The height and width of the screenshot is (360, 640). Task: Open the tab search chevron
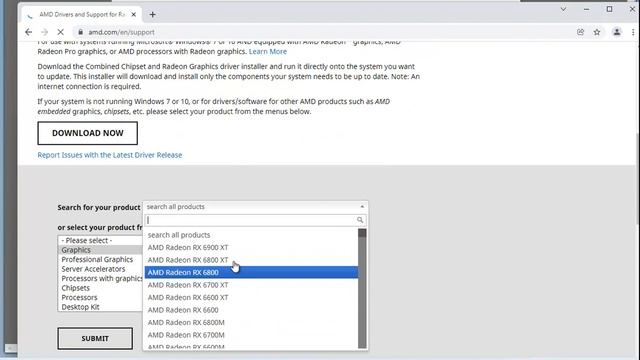[563, 9]
